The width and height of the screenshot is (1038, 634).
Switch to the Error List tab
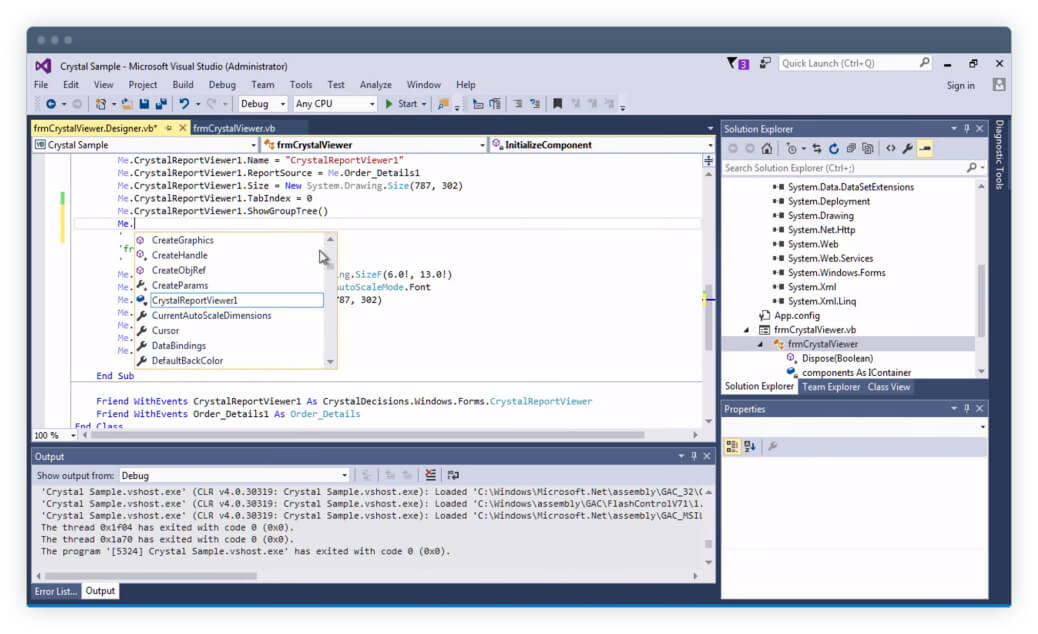[x=56, y=591]
